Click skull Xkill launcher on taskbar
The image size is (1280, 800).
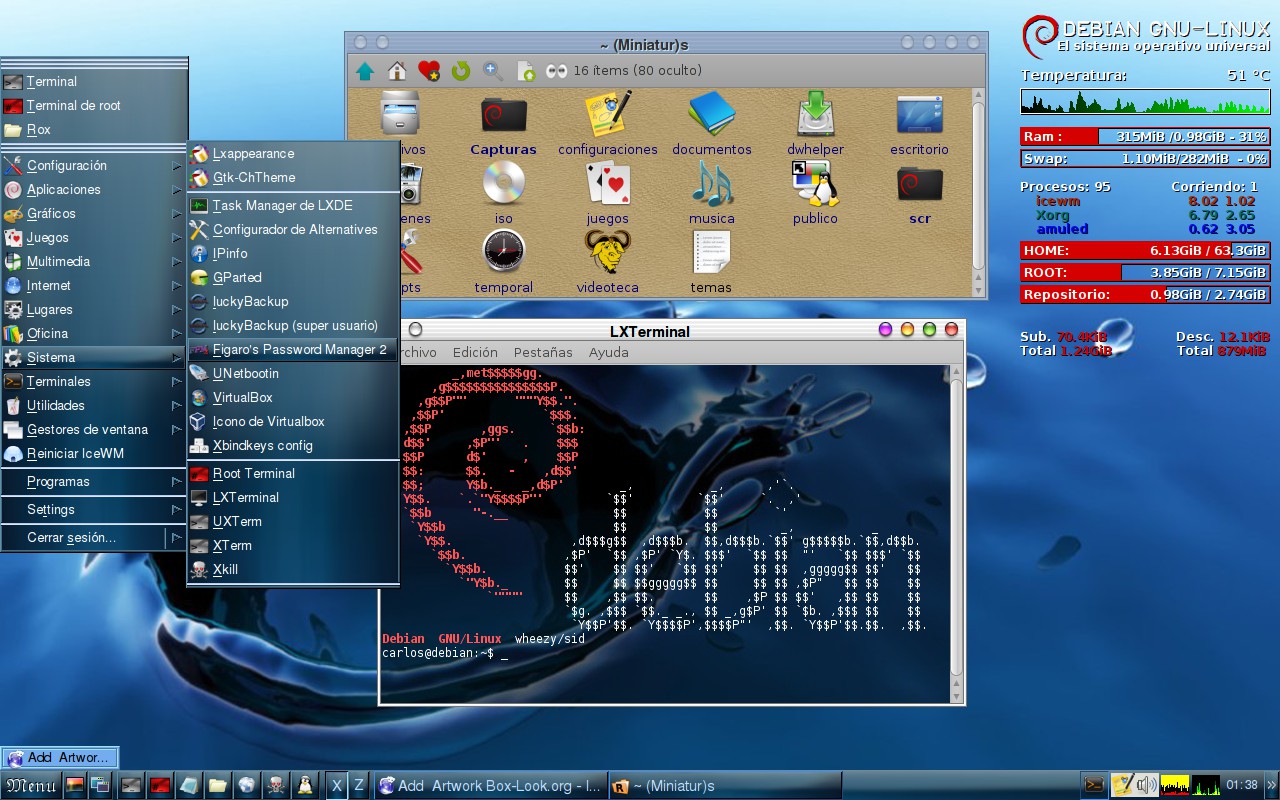[275, 786]
